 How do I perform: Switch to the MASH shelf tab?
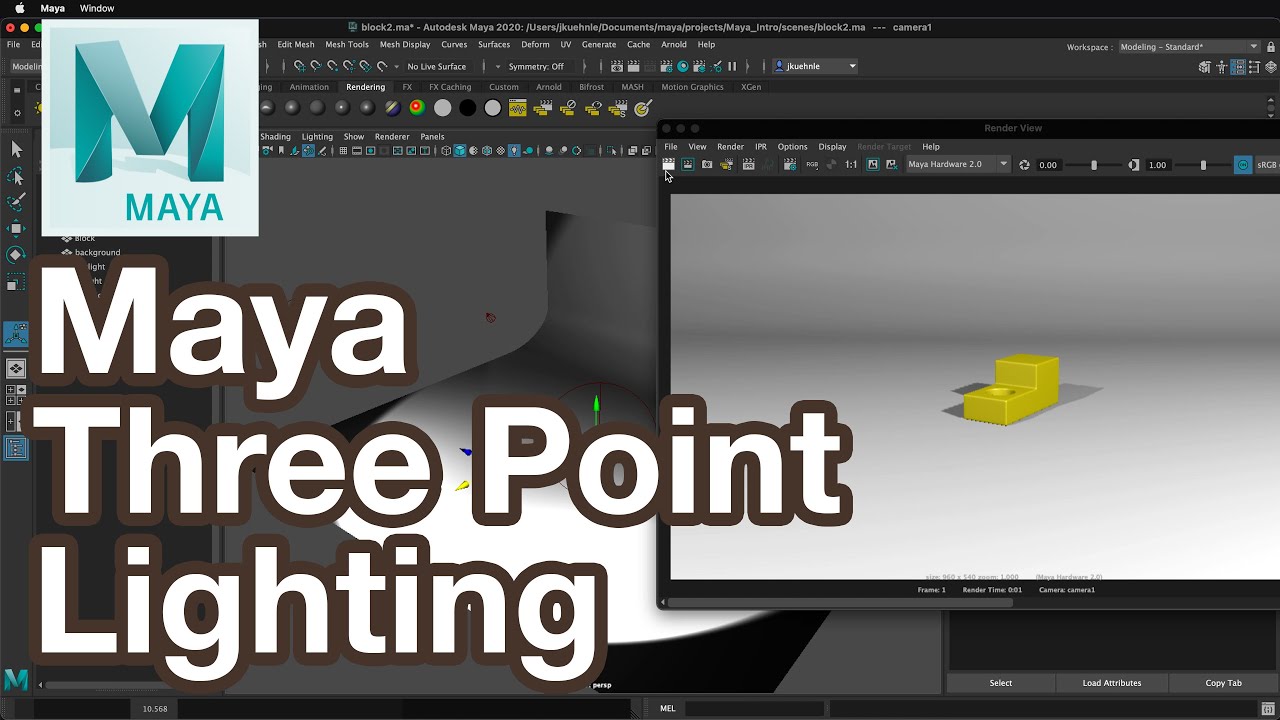(x=632, y=87)
